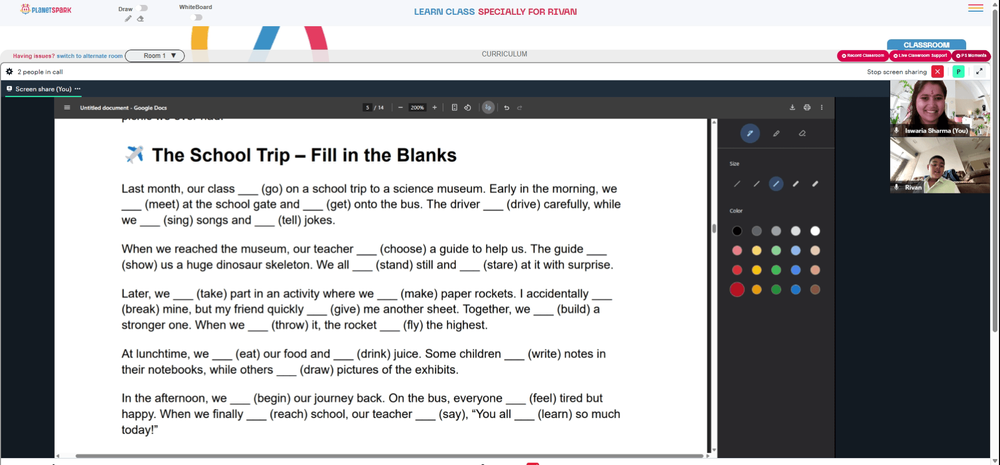Download the PDF document
This screenshot has height=465, width=1000.
click(792, 107)
